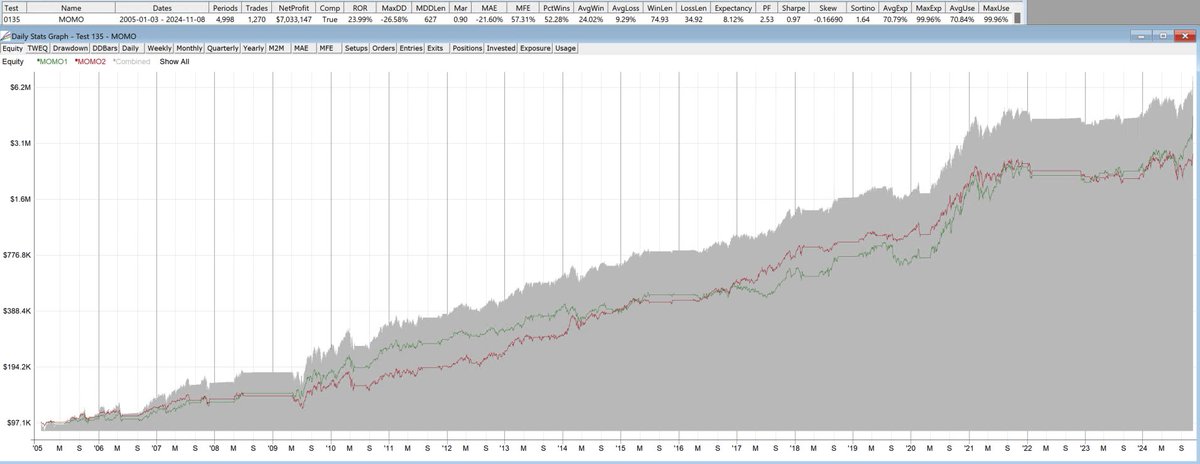This screenshot has height=464, width=1200.
Task: Open the Drawdown tab
Action: (x=71, y=47)
